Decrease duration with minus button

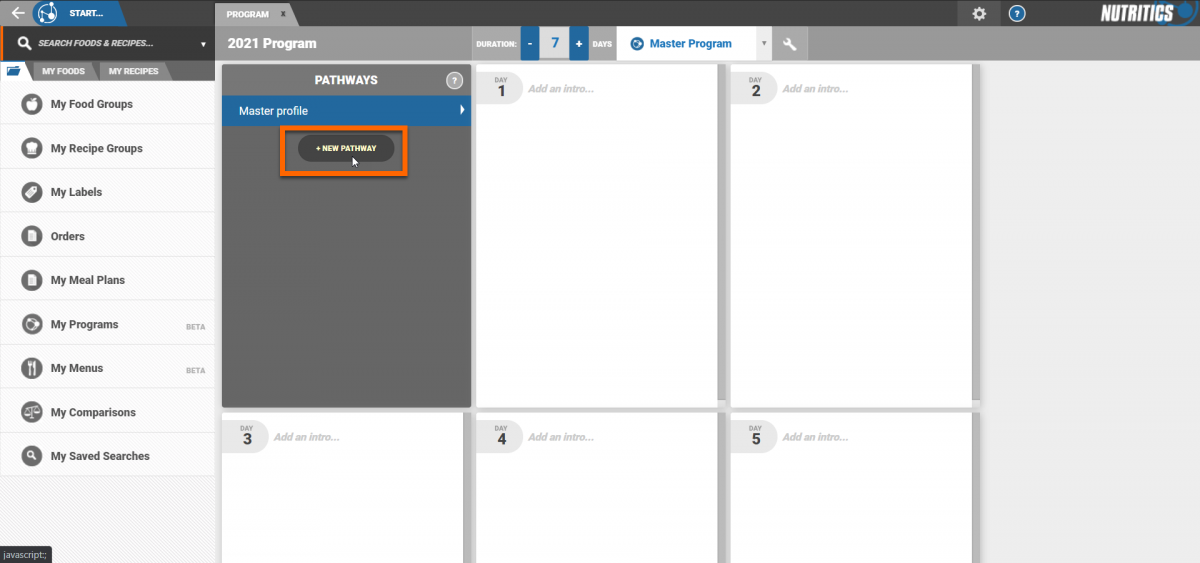pos(530,44)
